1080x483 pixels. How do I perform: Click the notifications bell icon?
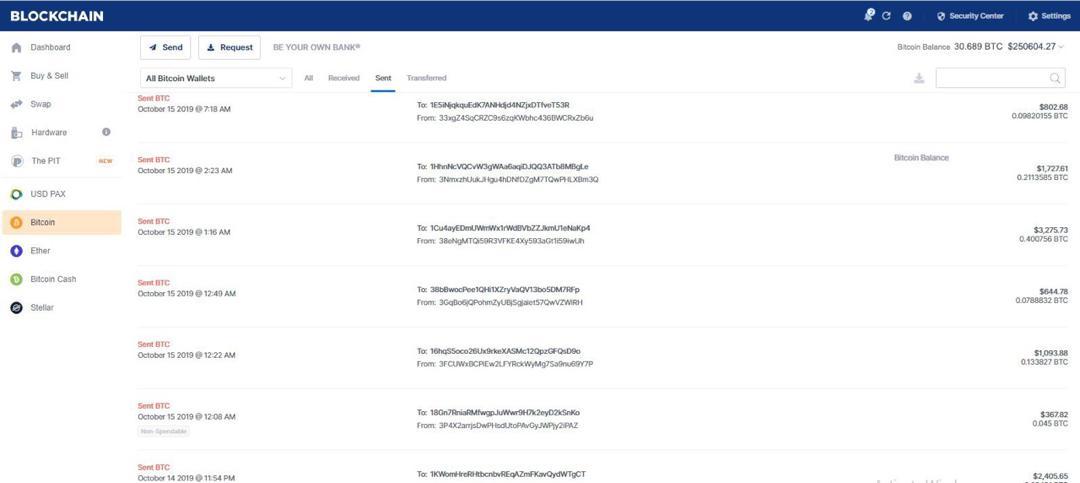[869, 15]
